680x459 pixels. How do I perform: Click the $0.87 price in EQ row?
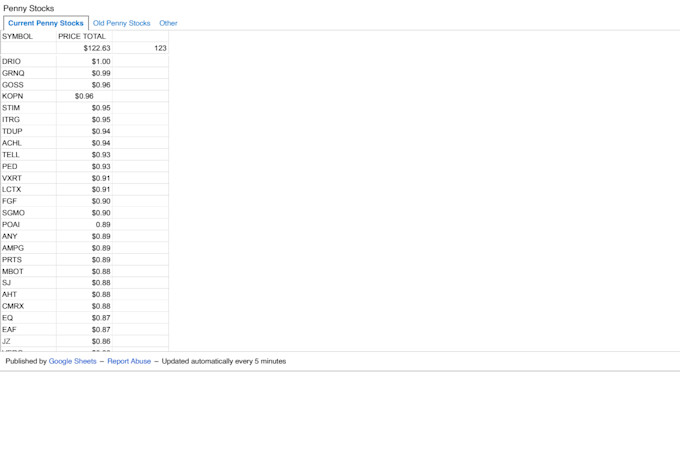[x=84, y=318]
